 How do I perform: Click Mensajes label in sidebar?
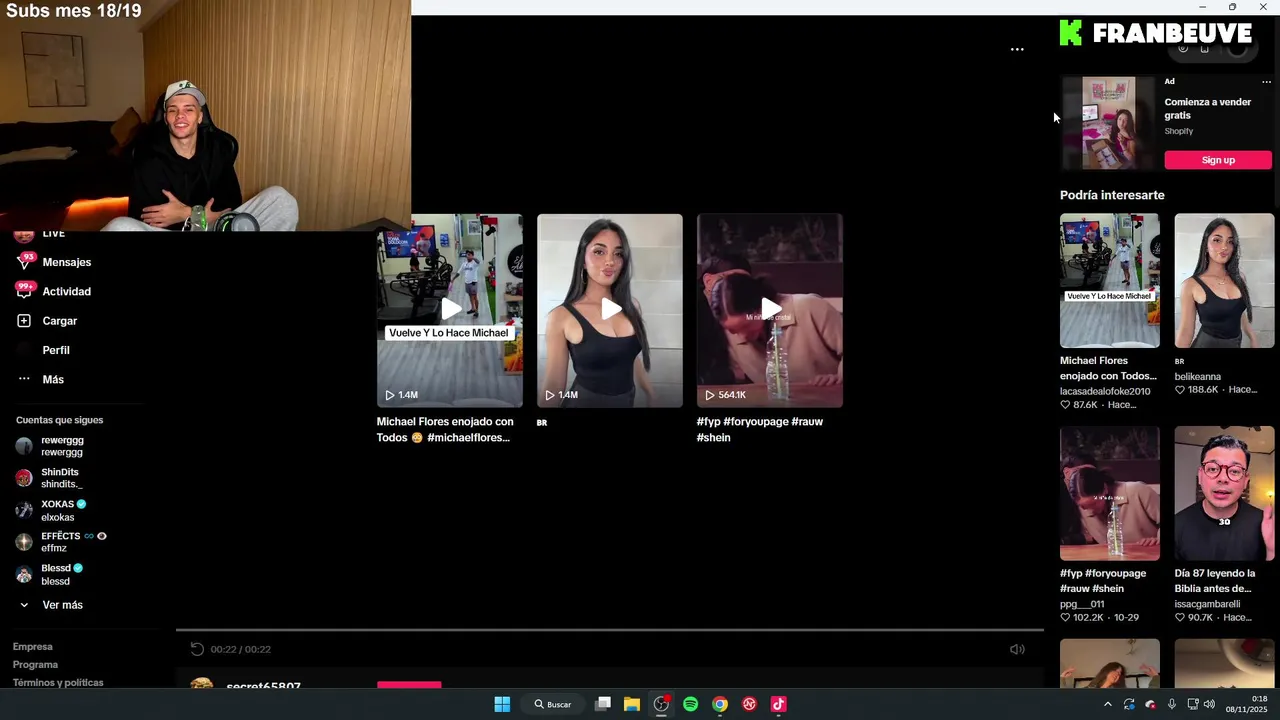point(67,262)
